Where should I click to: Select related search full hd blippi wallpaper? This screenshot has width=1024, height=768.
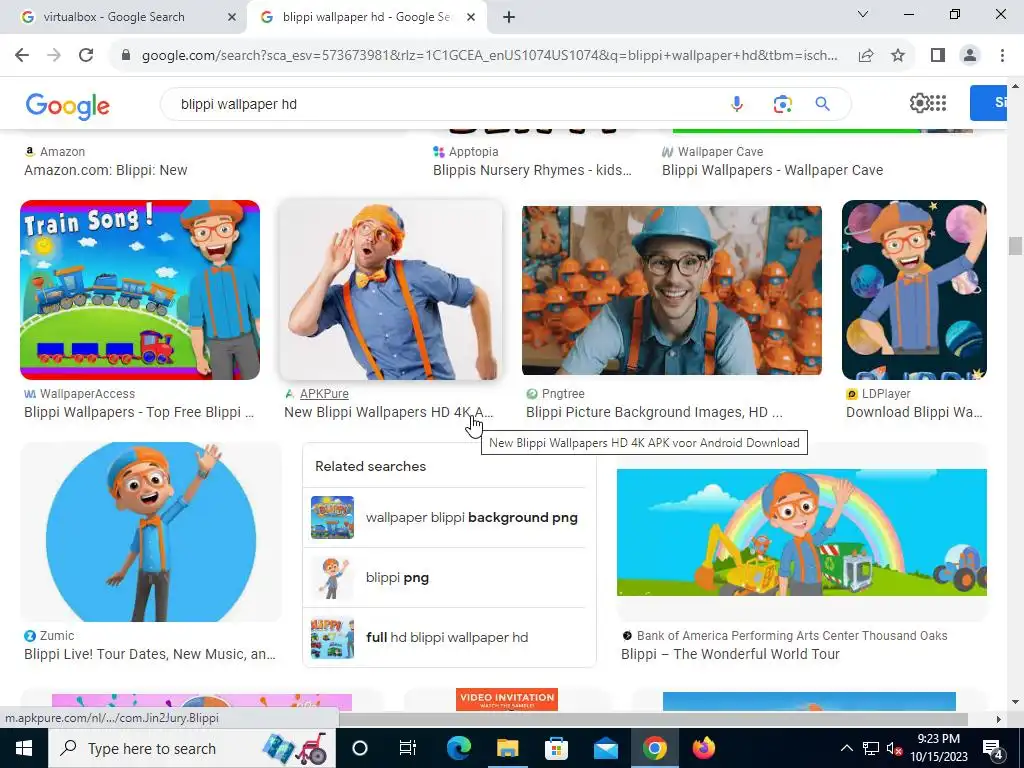tap(448, 638)
